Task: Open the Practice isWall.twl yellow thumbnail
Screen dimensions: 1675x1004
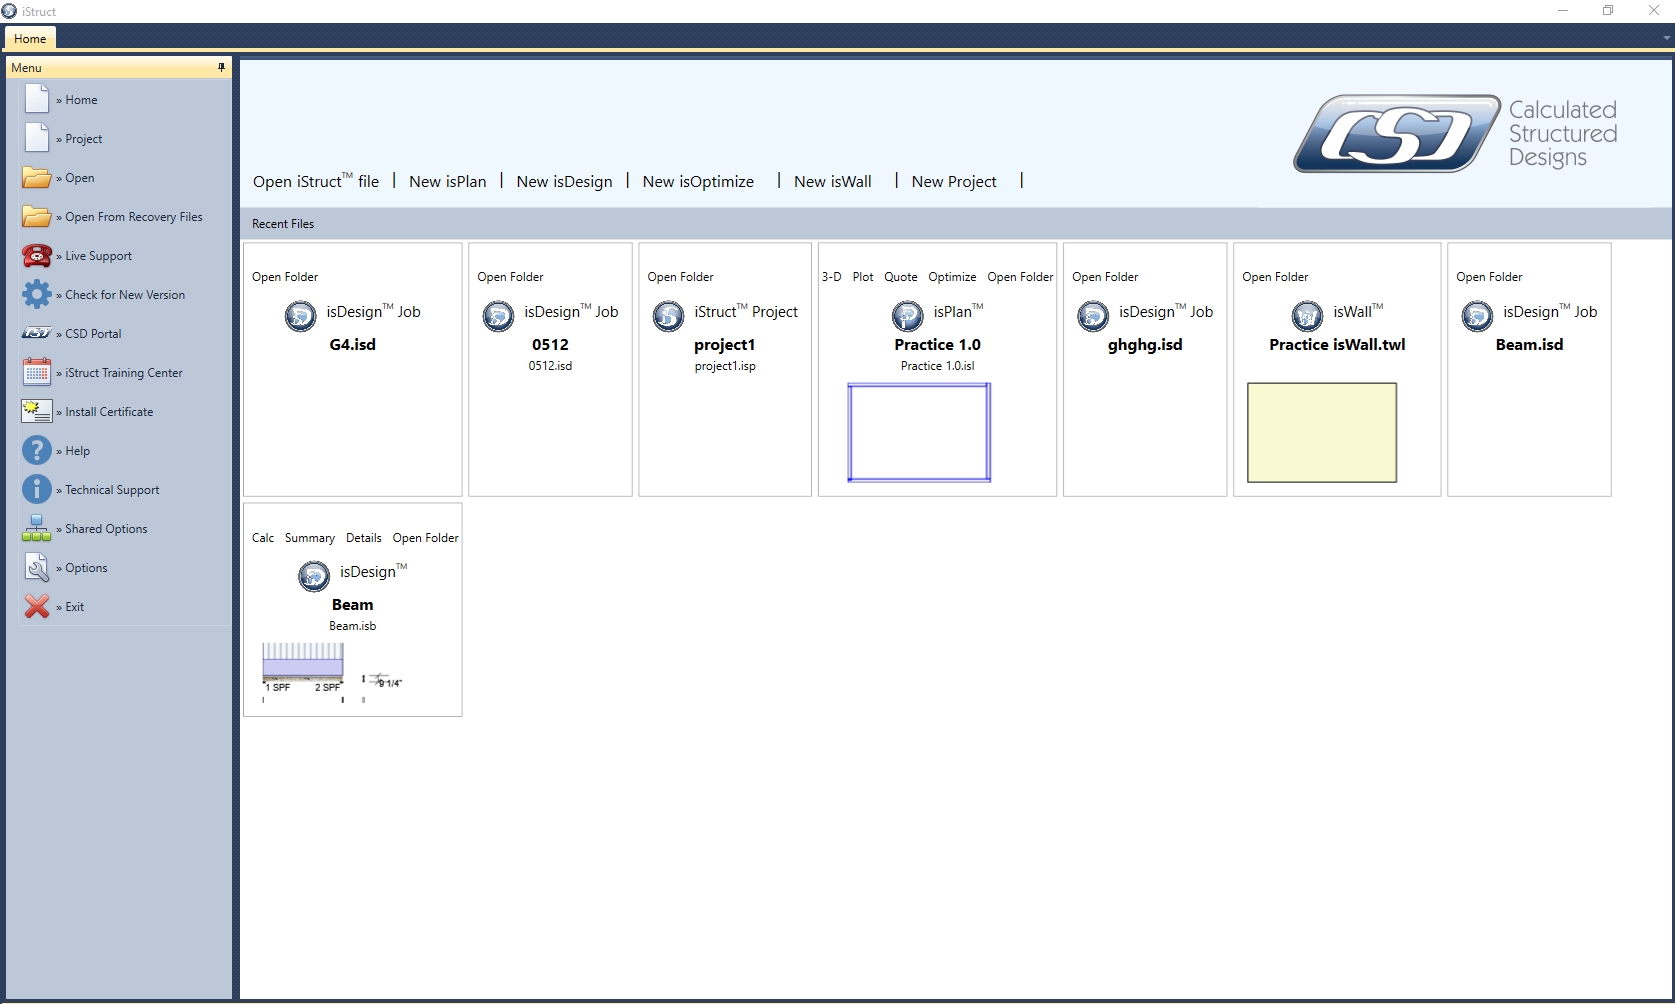Action: [x=1321, y=432]
